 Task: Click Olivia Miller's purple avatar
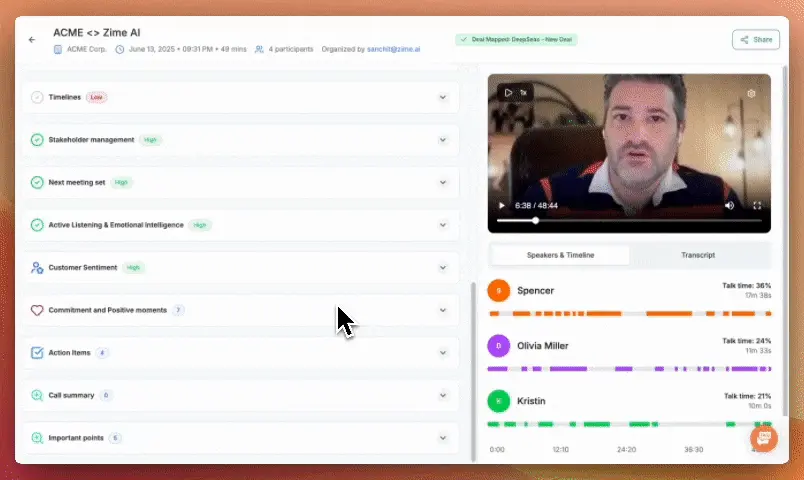tap(498, 346)
